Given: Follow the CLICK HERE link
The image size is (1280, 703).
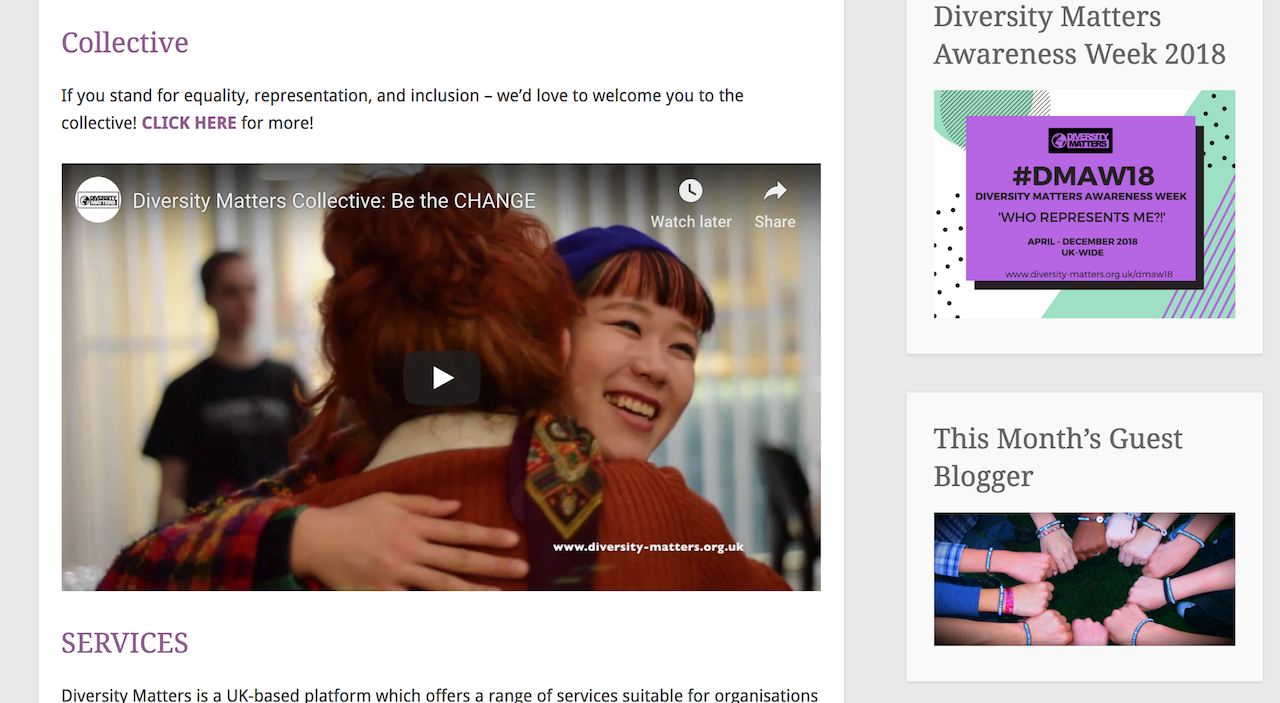Looking at the screenshot, I should click(x=189, y=123).
